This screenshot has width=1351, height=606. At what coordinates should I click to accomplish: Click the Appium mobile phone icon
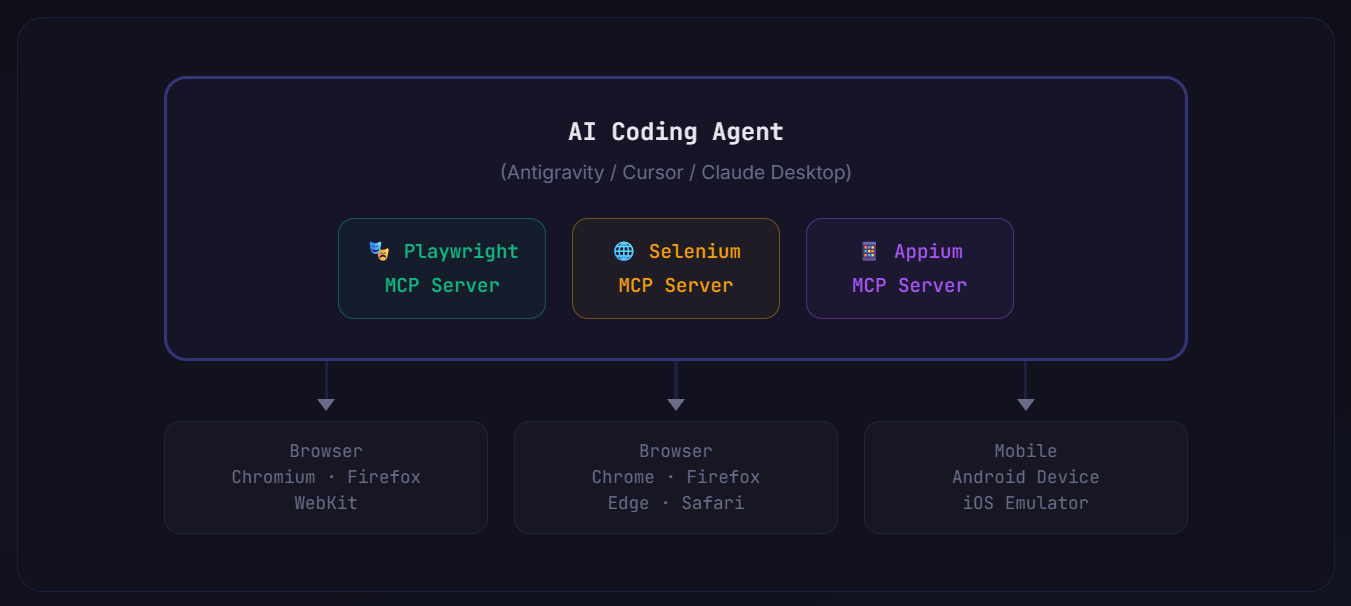(x=869, y=251)
